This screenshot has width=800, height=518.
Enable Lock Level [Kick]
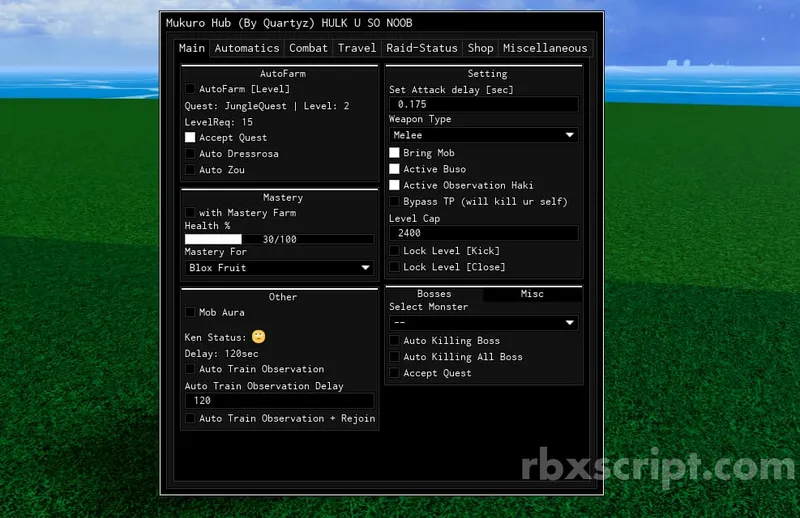click(394, 251)
